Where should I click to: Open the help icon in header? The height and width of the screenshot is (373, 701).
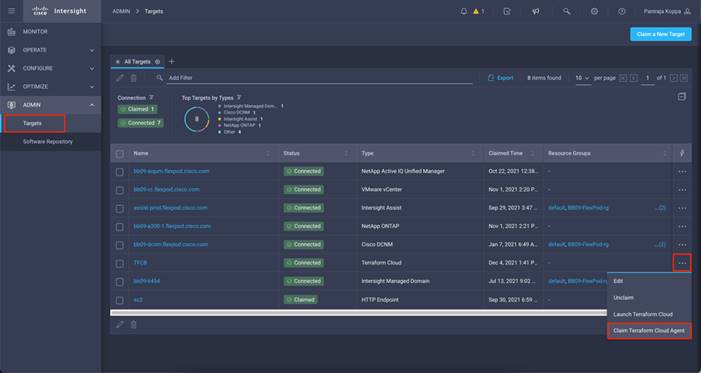[x=622, y=12]
